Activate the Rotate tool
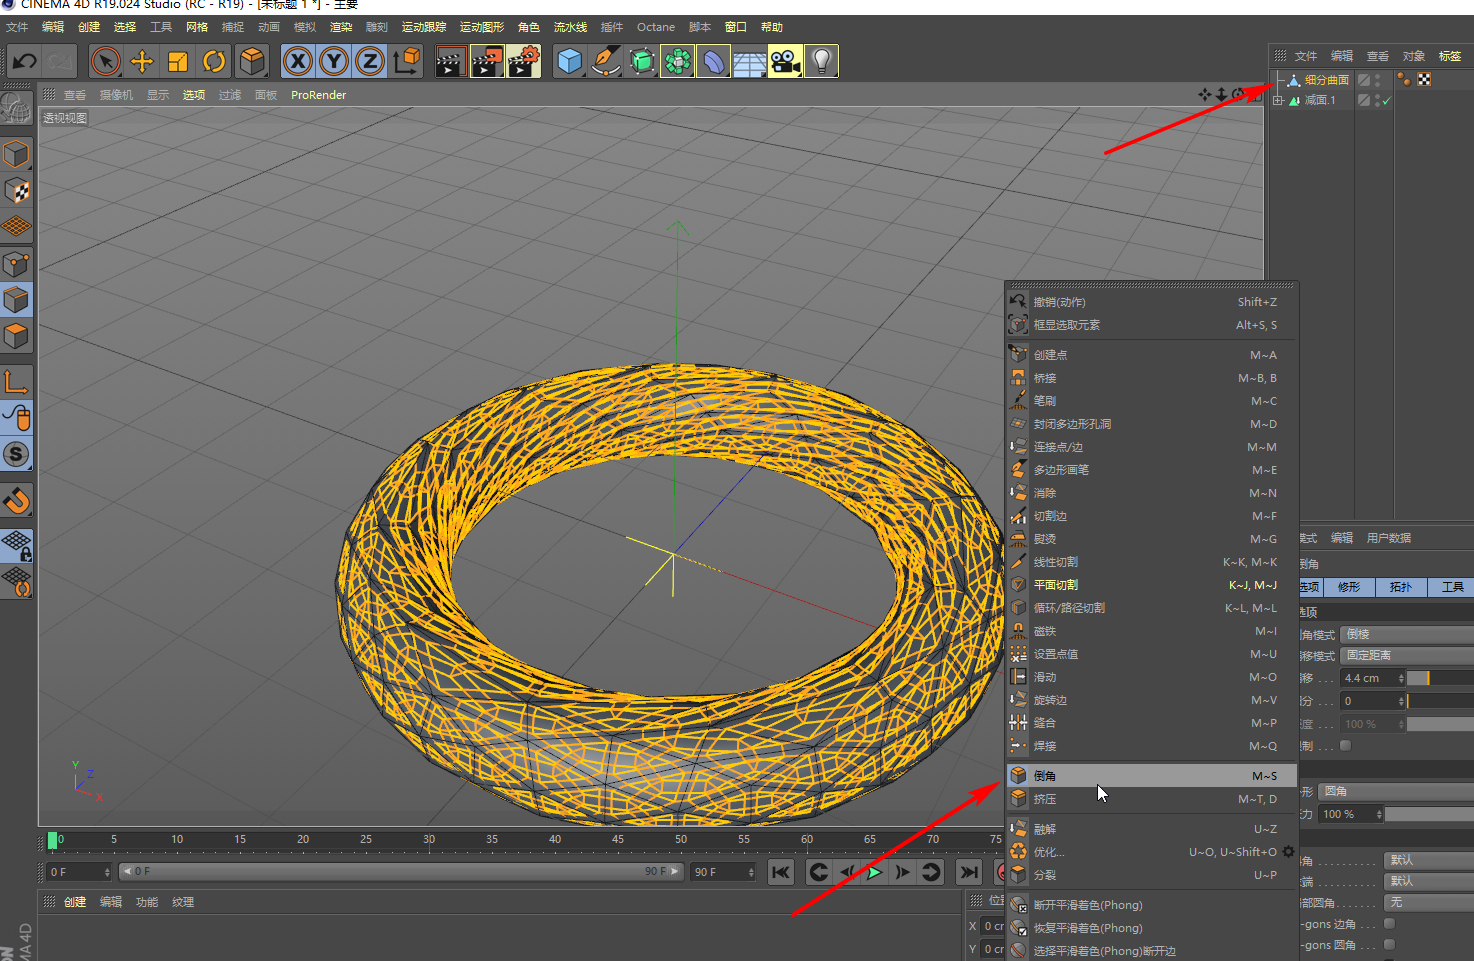The height and width of the screenshot is (961, 1474). tap(214, 61)
